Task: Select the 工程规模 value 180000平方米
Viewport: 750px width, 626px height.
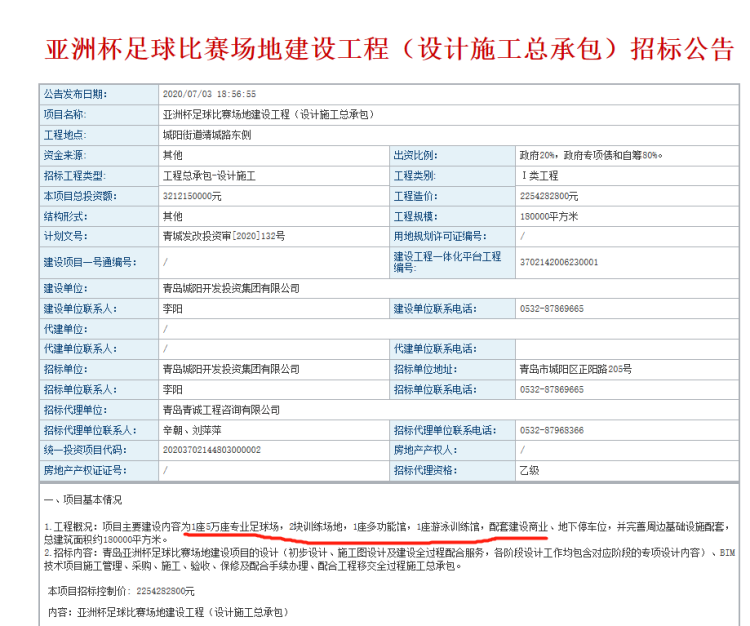Action: [549, 217]
